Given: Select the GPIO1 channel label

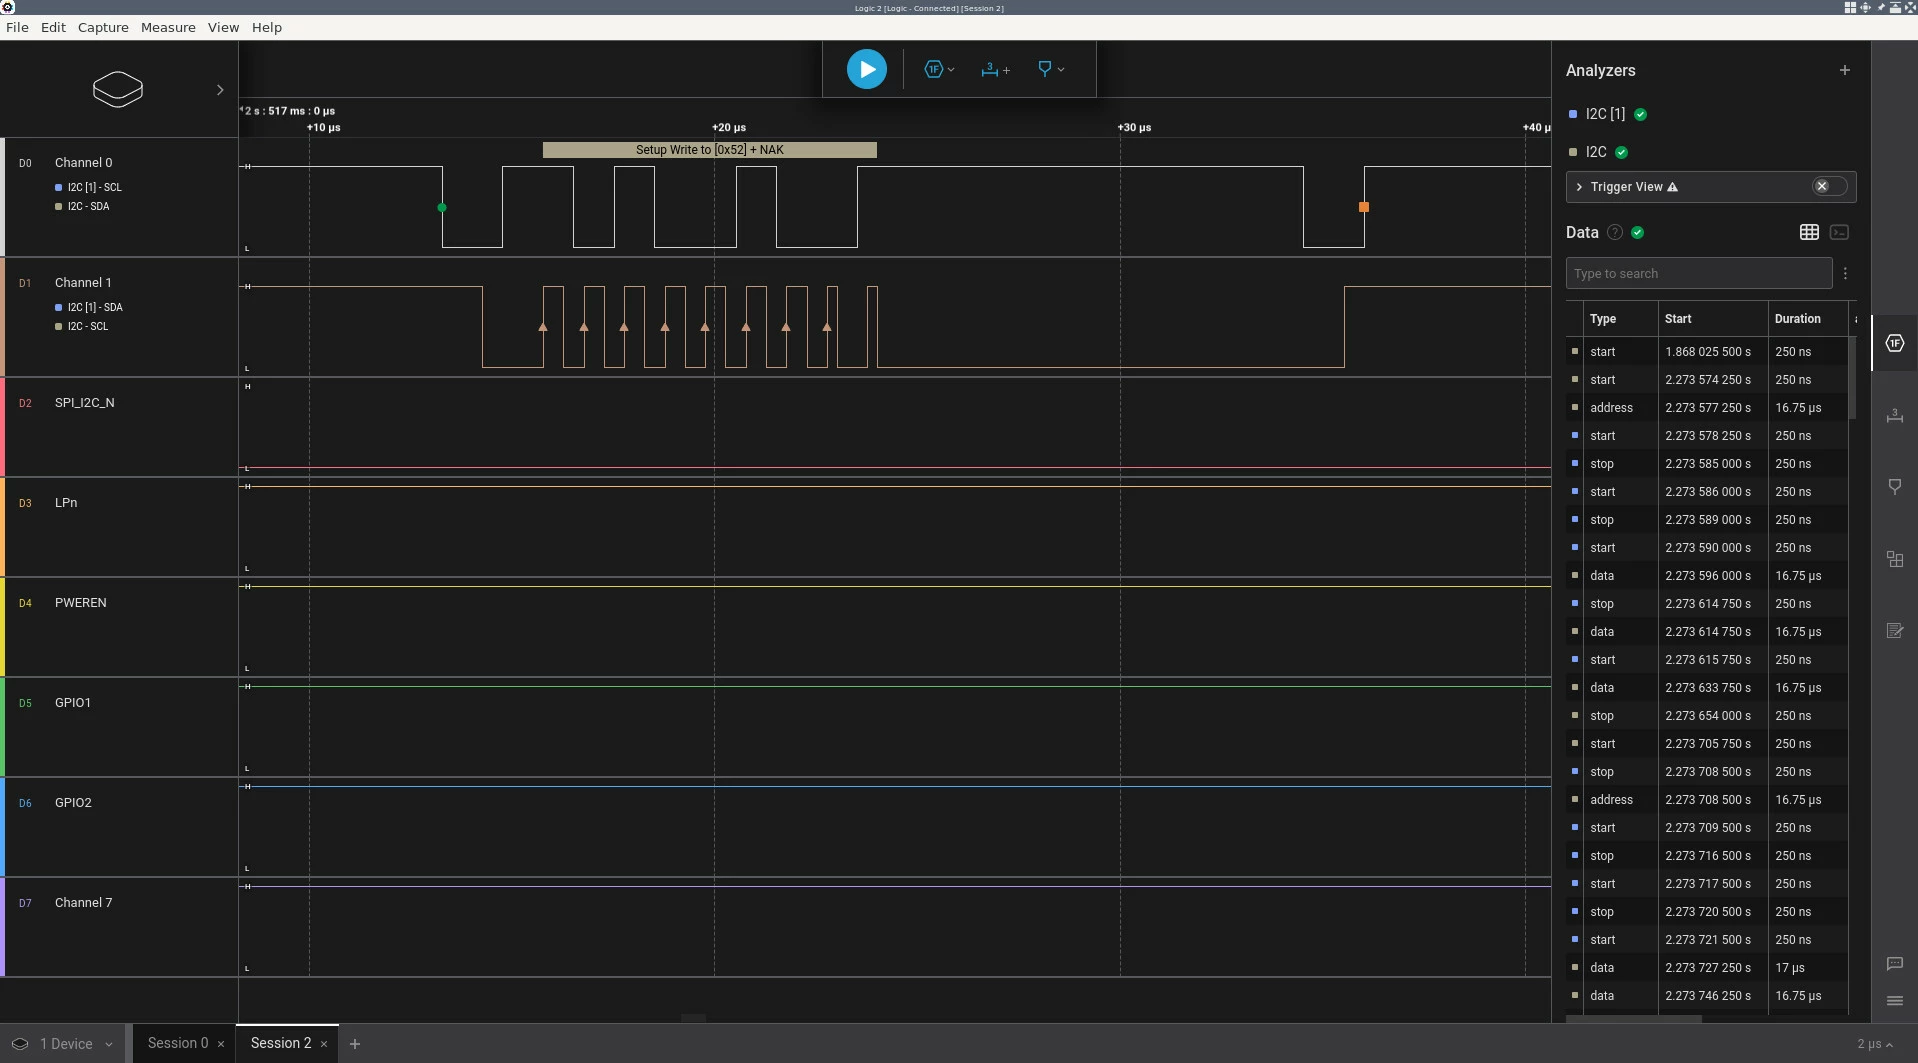Looking at the screenshot, I should (73, 702).
